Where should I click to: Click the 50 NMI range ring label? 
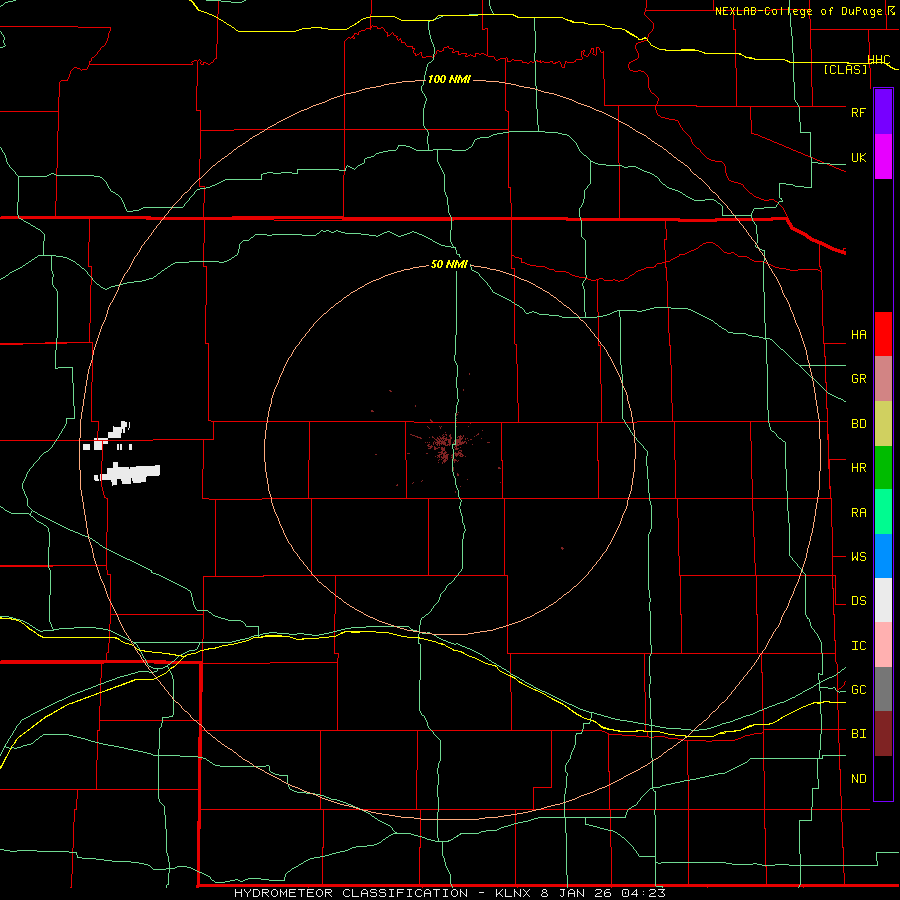(449, 264)
